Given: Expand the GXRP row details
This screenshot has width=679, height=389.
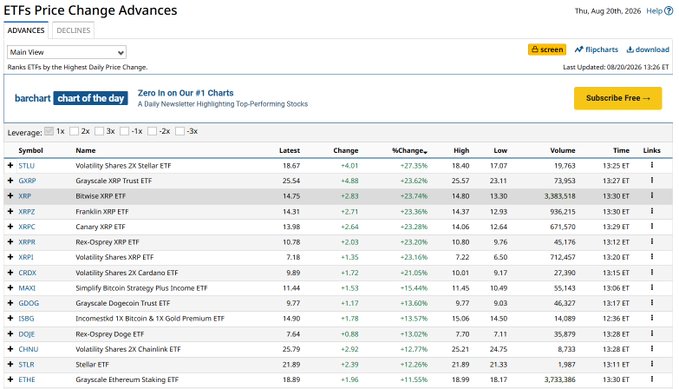Looking at the screenshot, I should (x=10, y=180).
